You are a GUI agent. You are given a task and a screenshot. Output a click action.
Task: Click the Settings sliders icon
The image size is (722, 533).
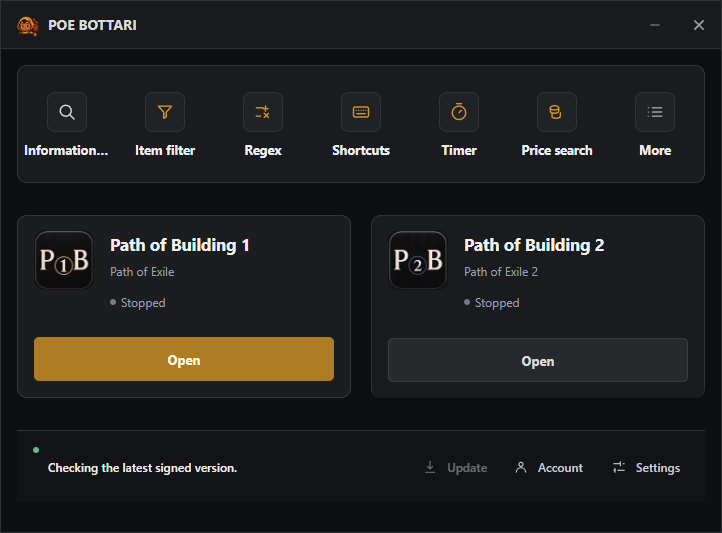tap(619, 467)
